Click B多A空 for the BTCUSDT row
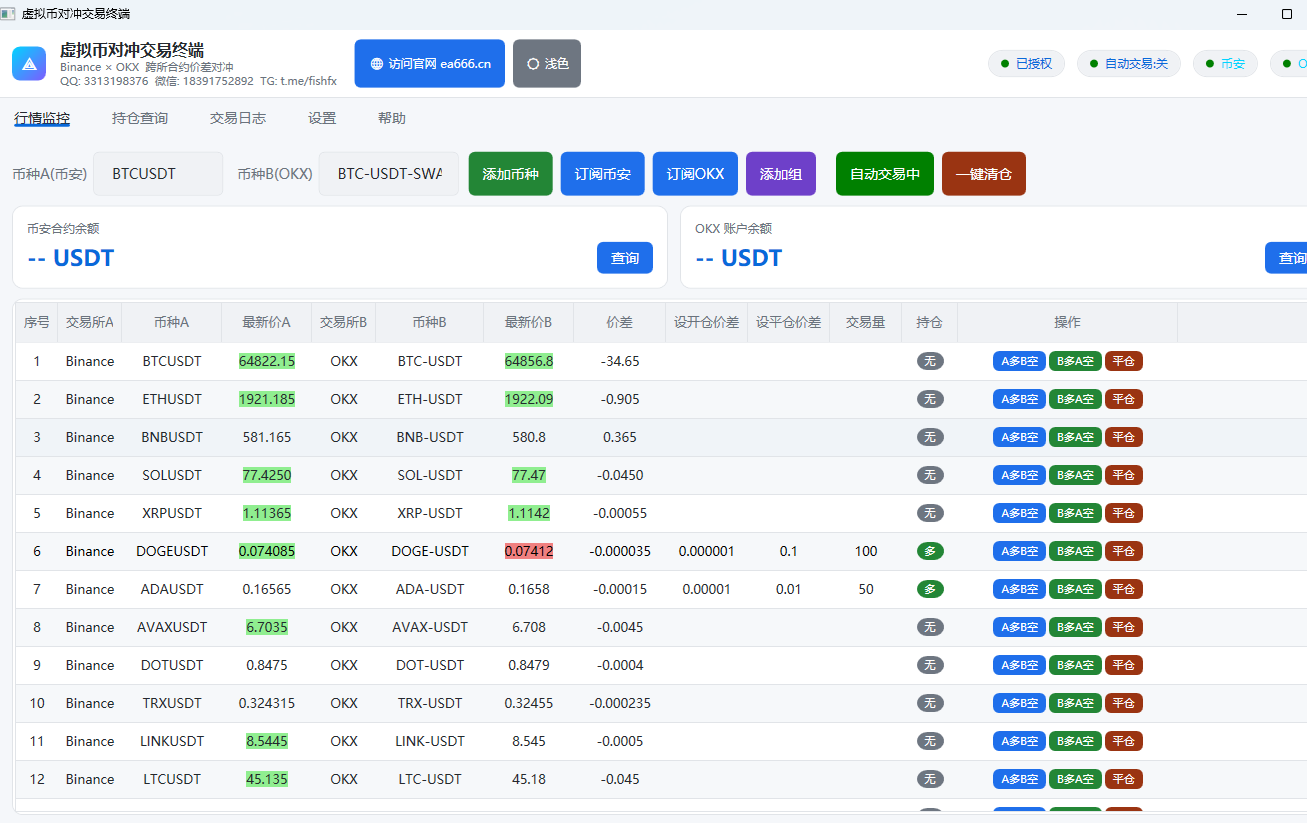Image resolution: width=1307 pixels, height=823 pixels. (1075, 361)
